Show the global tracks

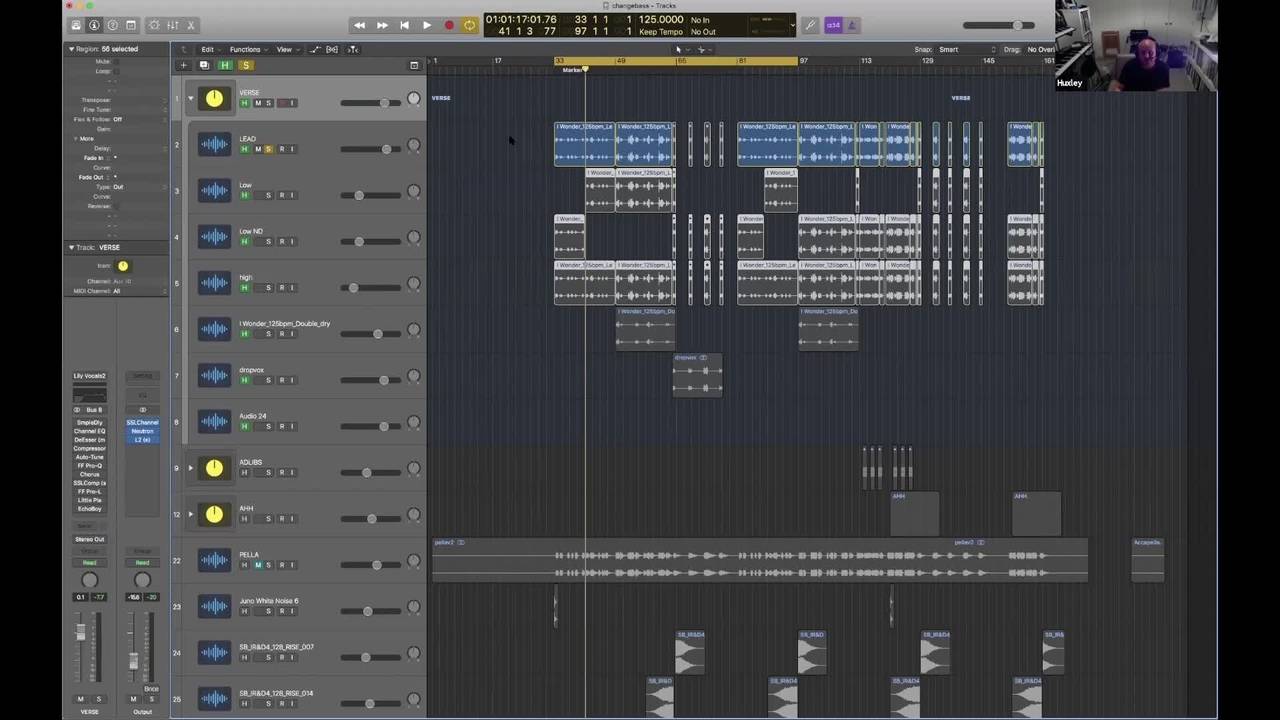pyautogui.click(x=414, y=66)
